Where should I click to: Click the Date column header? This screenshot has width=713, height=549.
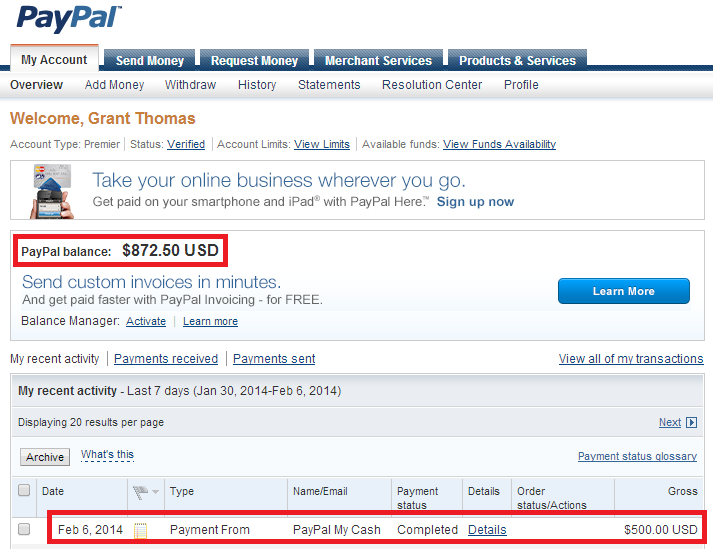[53, 491]
